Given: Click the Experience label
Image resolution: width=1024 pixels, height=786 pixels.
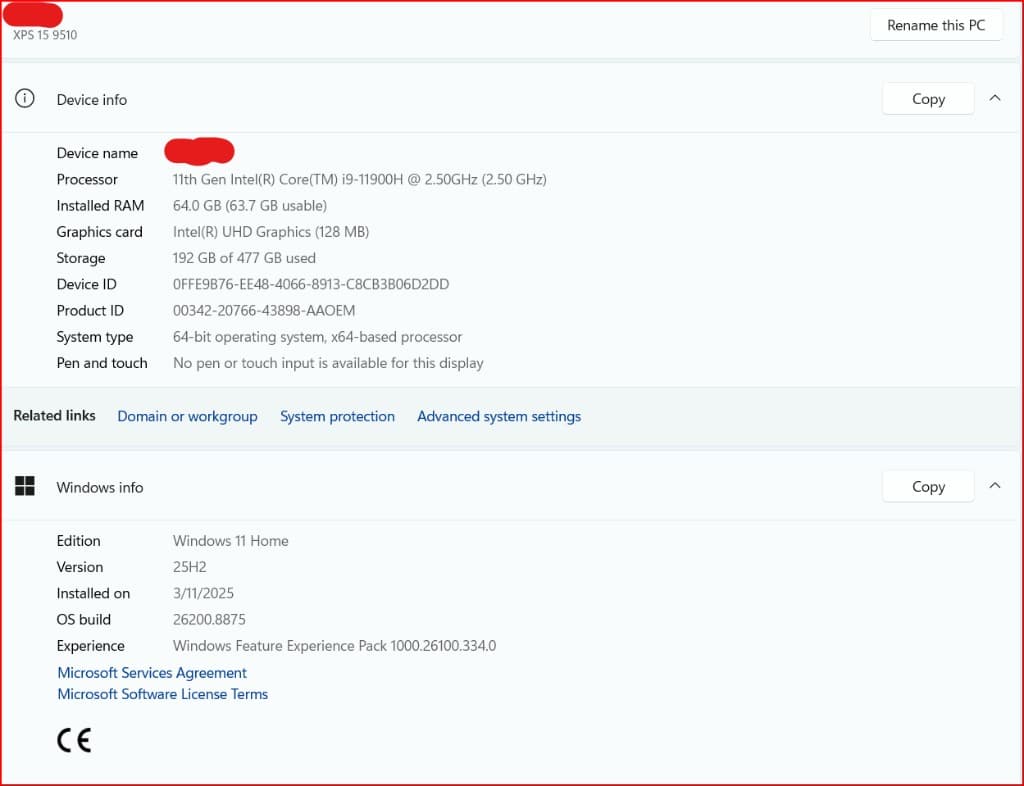Looking at the screenshot, I should point(91,646).
